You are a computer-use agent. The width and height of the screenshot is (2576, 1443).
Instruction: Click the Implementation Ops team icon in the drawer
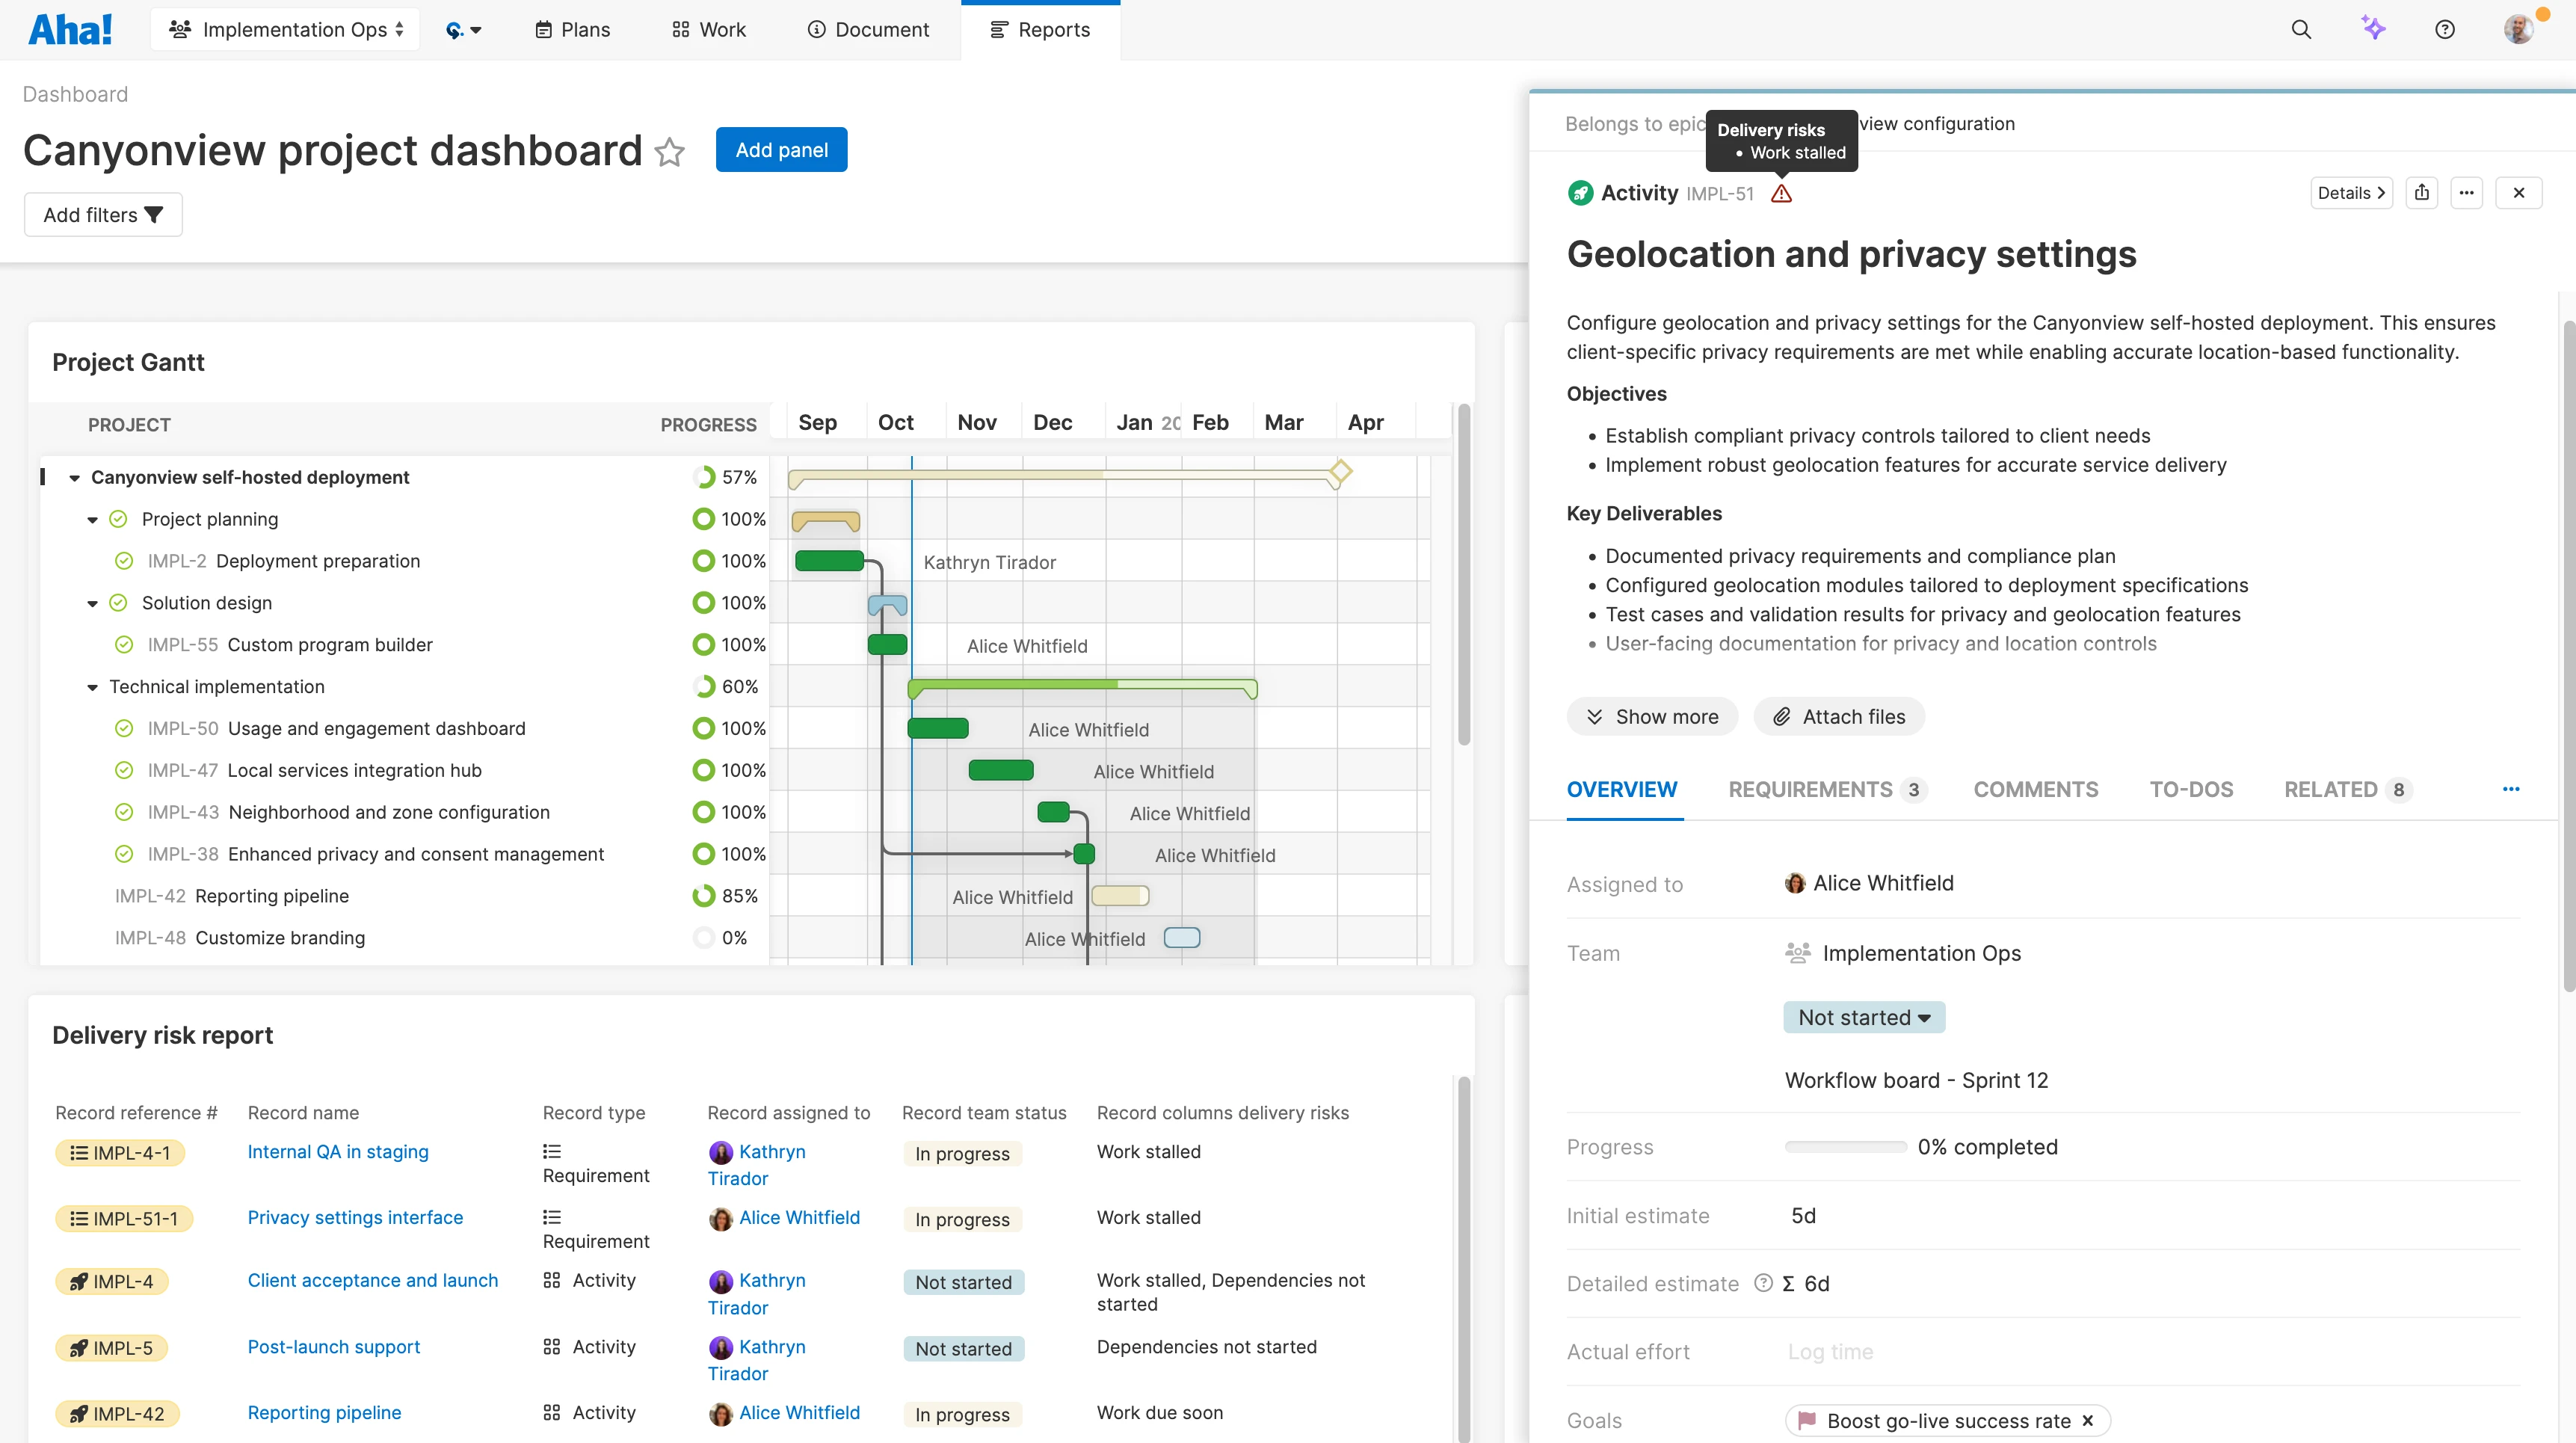tap(1796, 953)
